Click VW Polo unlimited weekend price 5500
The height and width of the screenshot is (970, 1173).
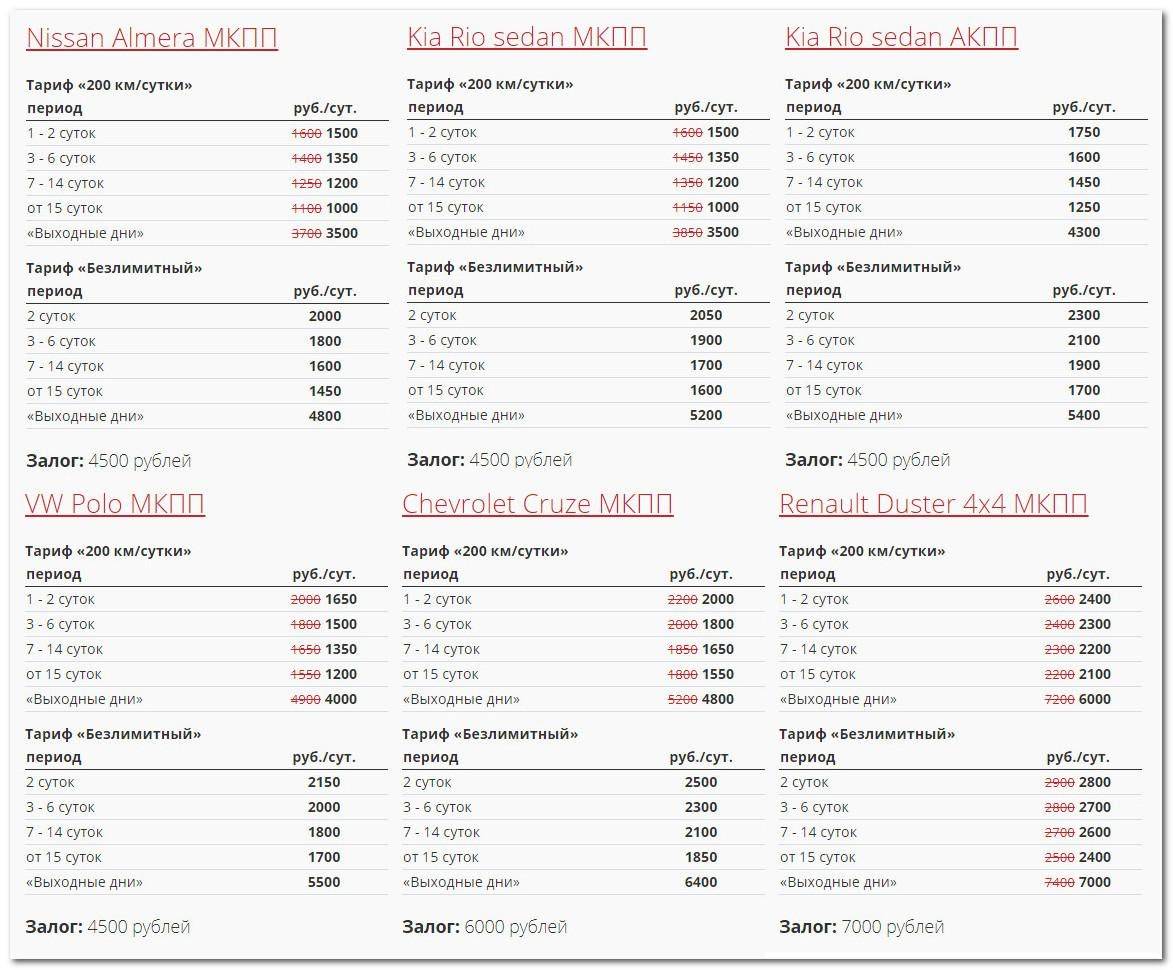tap(324, 882)
